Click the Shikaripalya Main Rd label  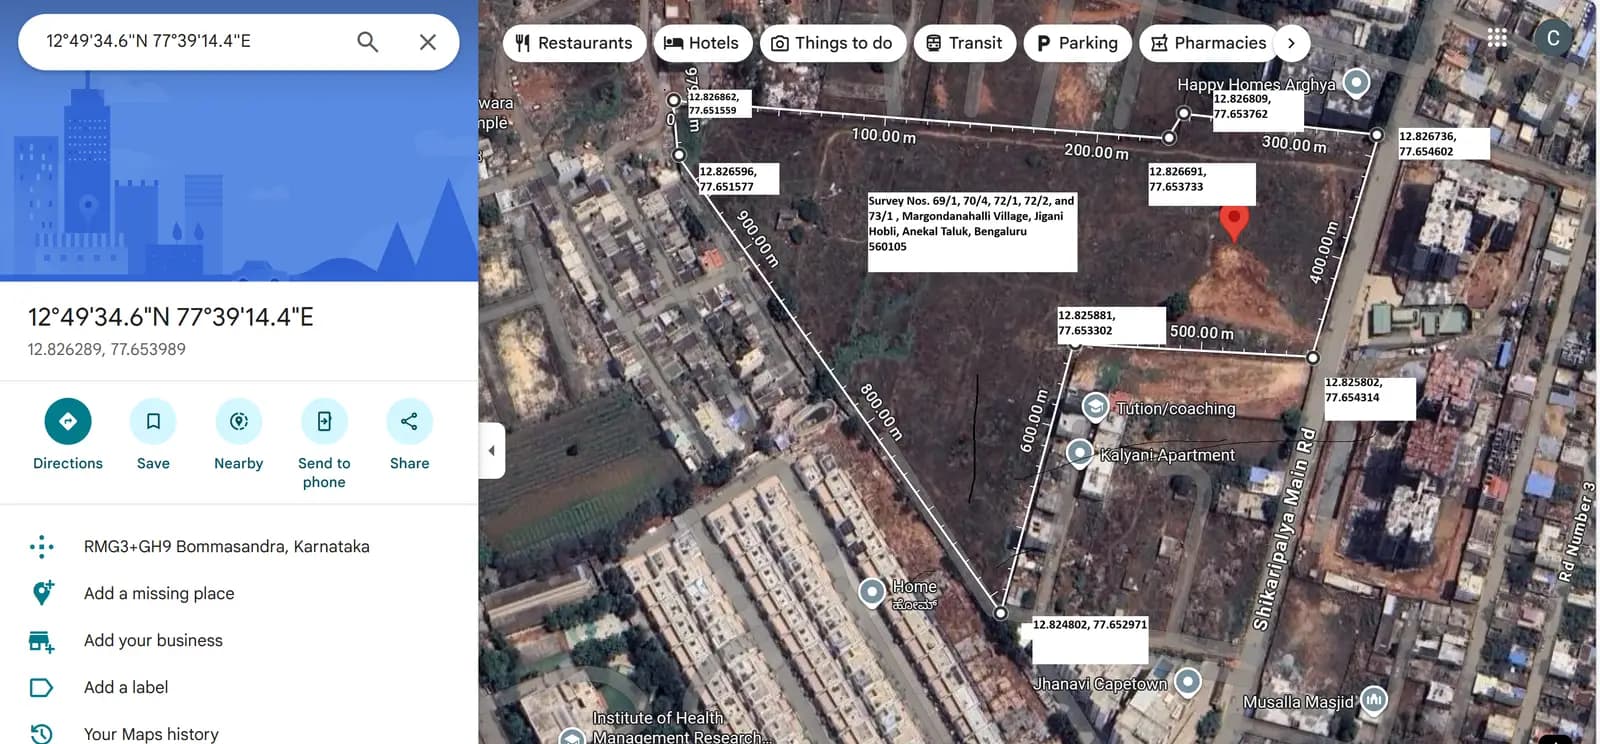pos(1284,529)
